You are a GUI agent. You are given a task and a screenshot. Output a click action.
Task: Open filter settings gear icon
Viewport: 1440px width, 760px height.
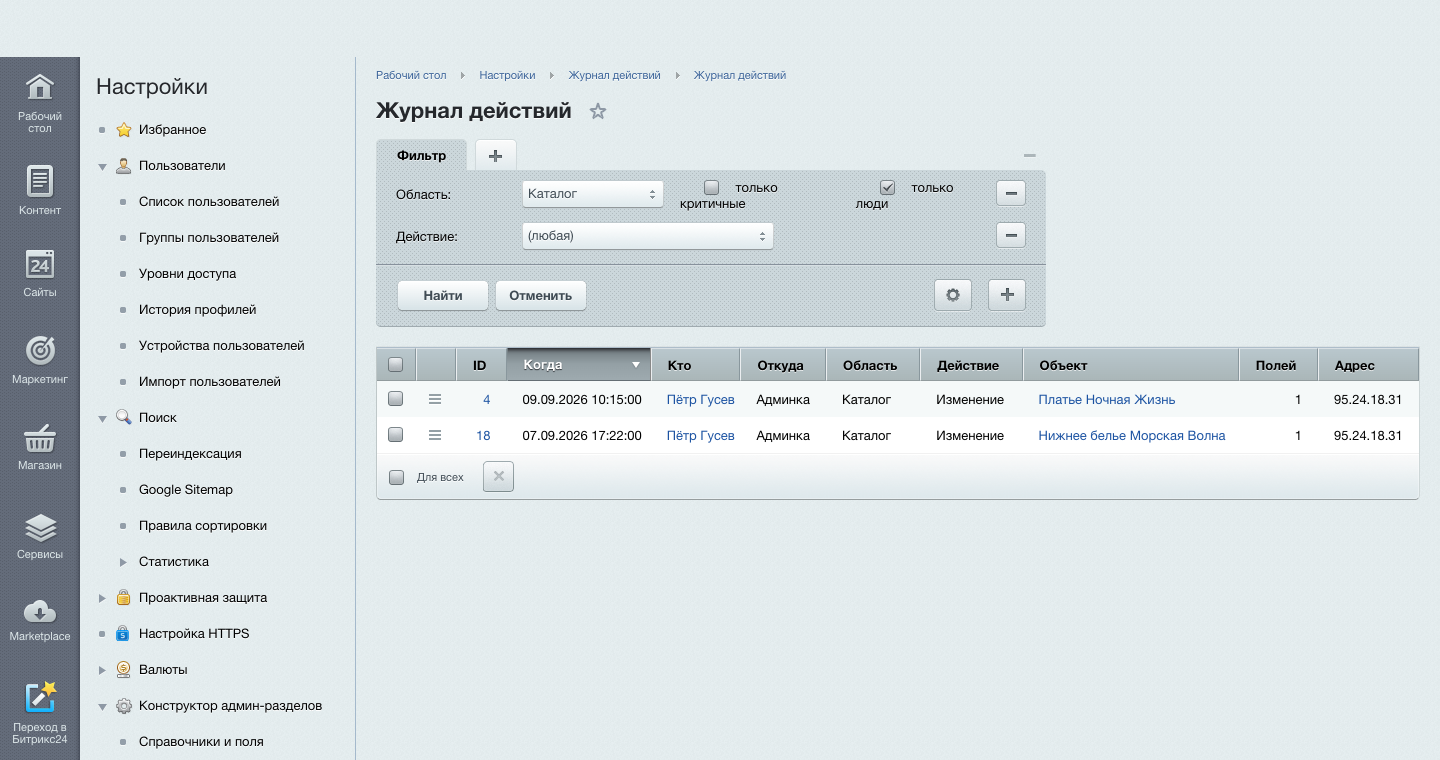pyautogui.click(x=953, y=295)
